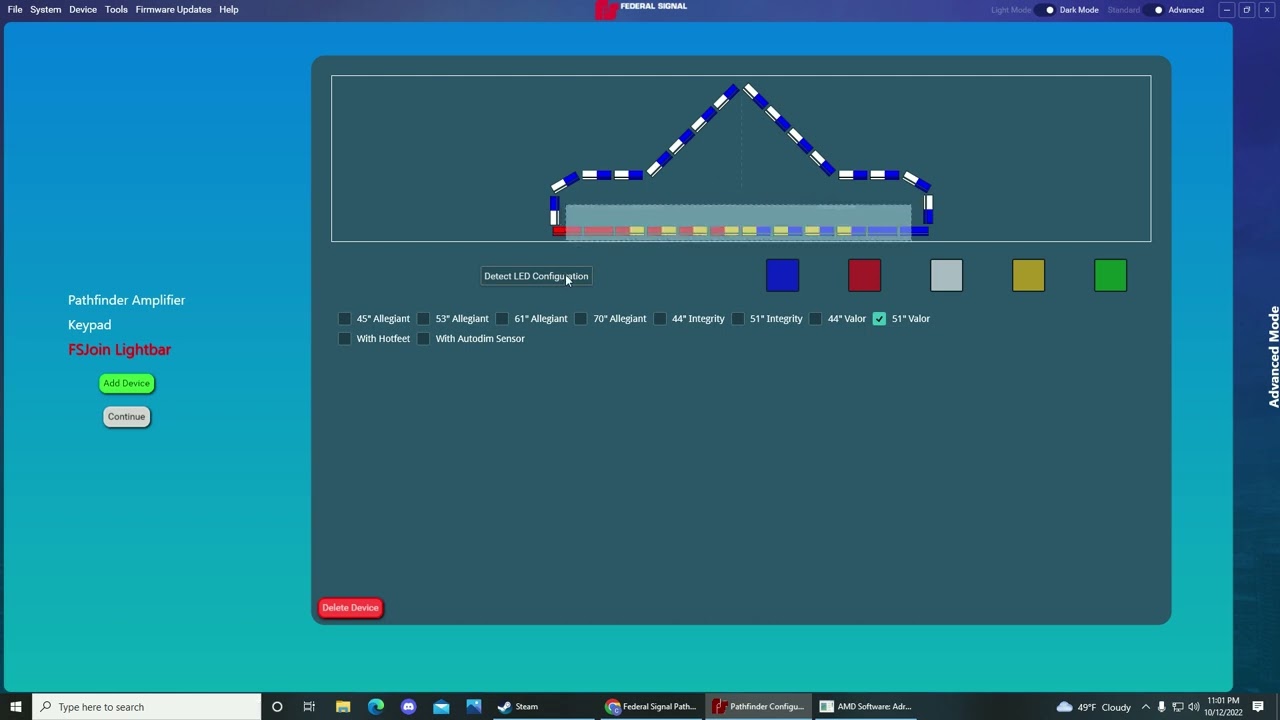
Task: Select FSJoin Lightbar in device list
Action: click(119, 350)
